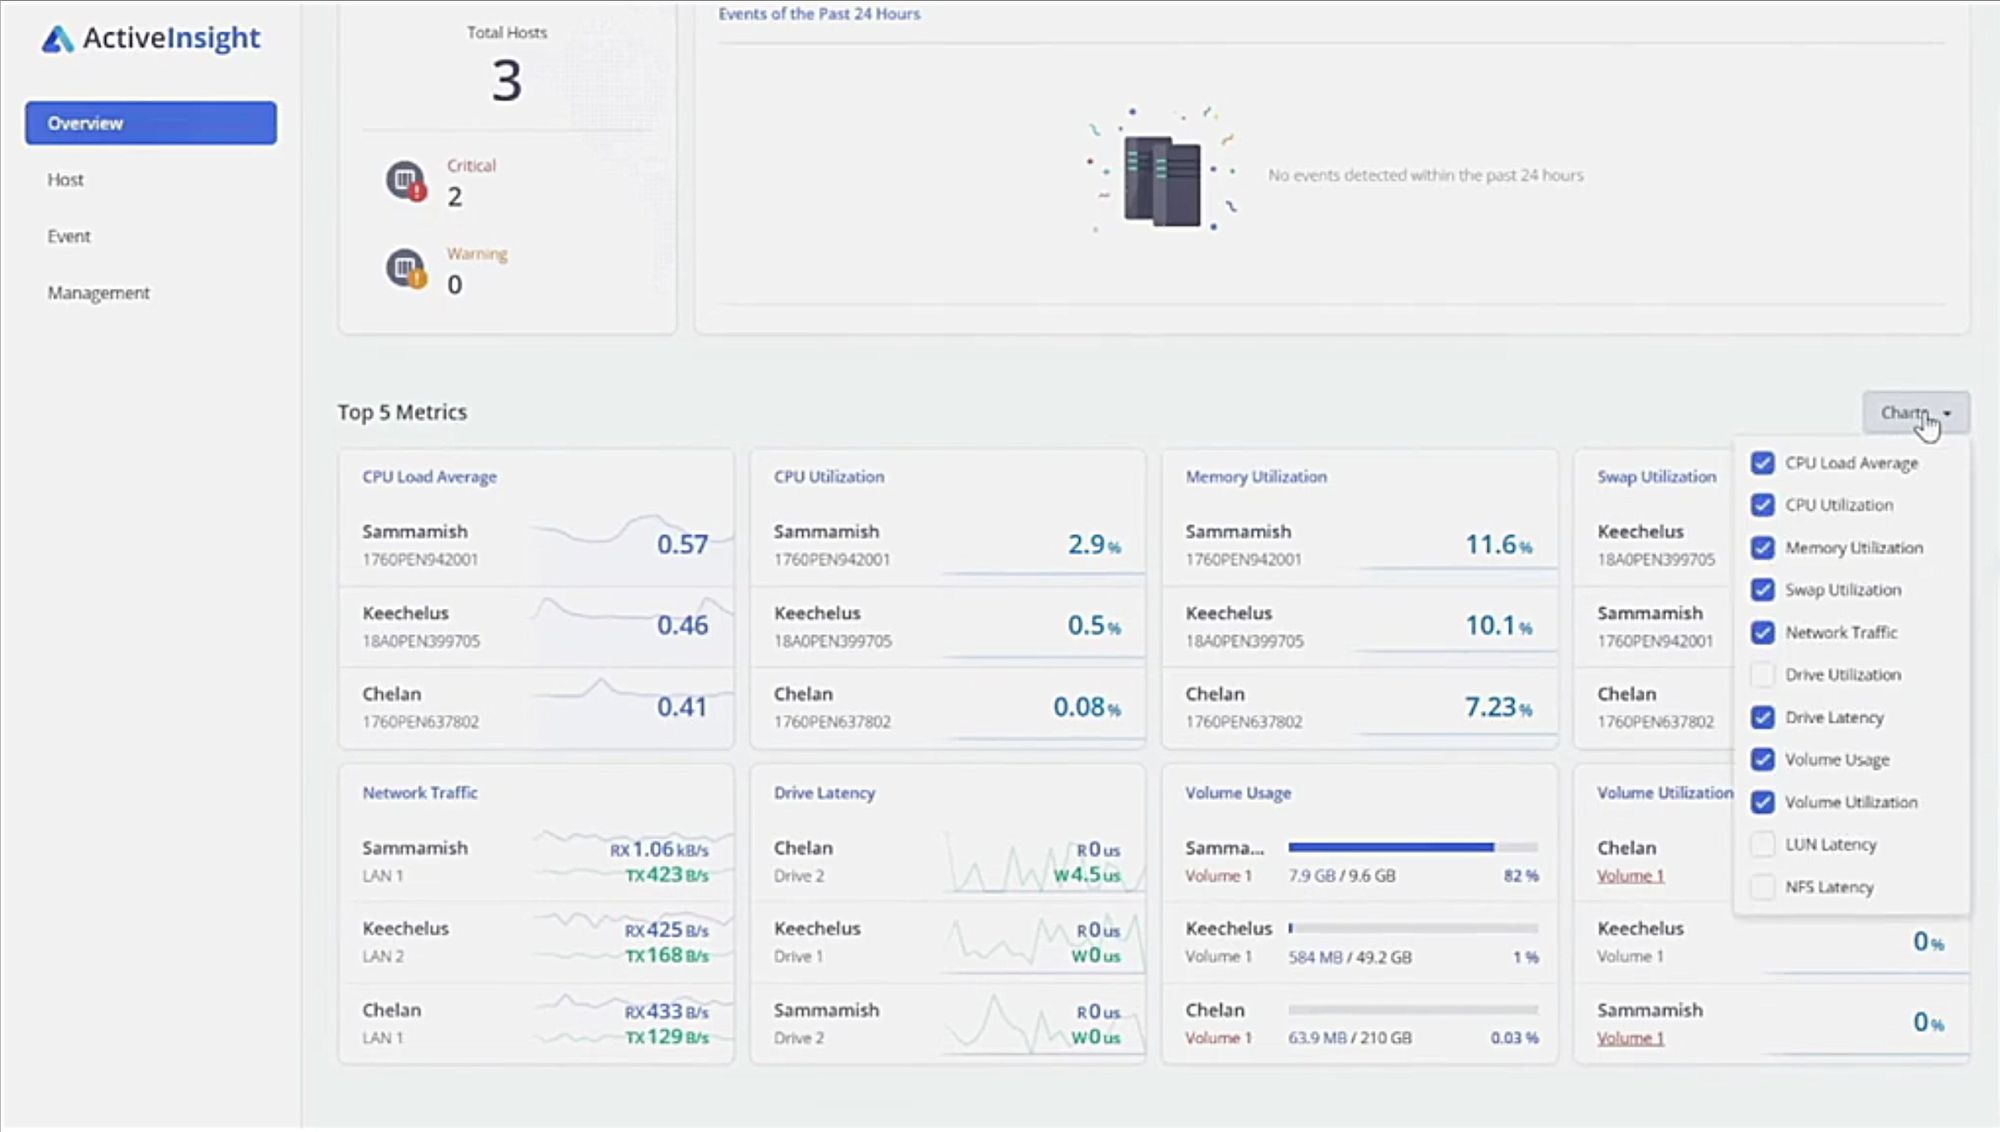2000x1132 pixels.
Task: Click Keechelus Drive 1 latency row
Action: [x=948, y=943]
